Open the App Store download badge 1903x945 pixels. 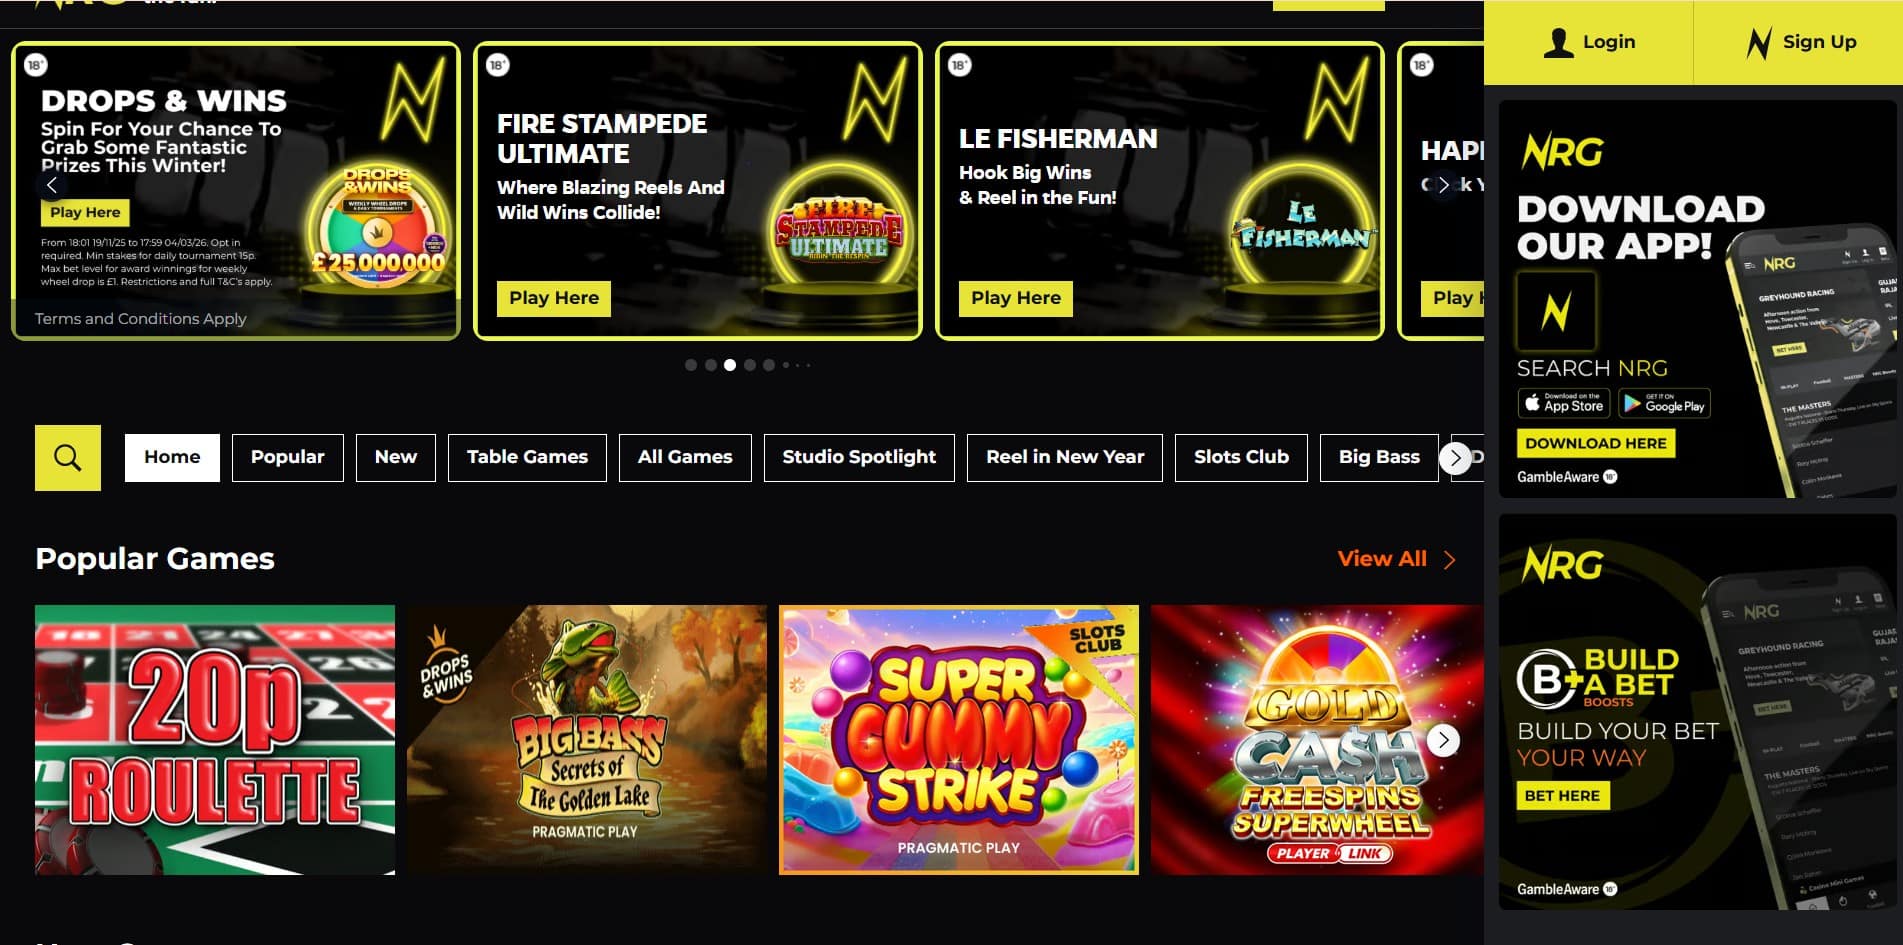1564,403
